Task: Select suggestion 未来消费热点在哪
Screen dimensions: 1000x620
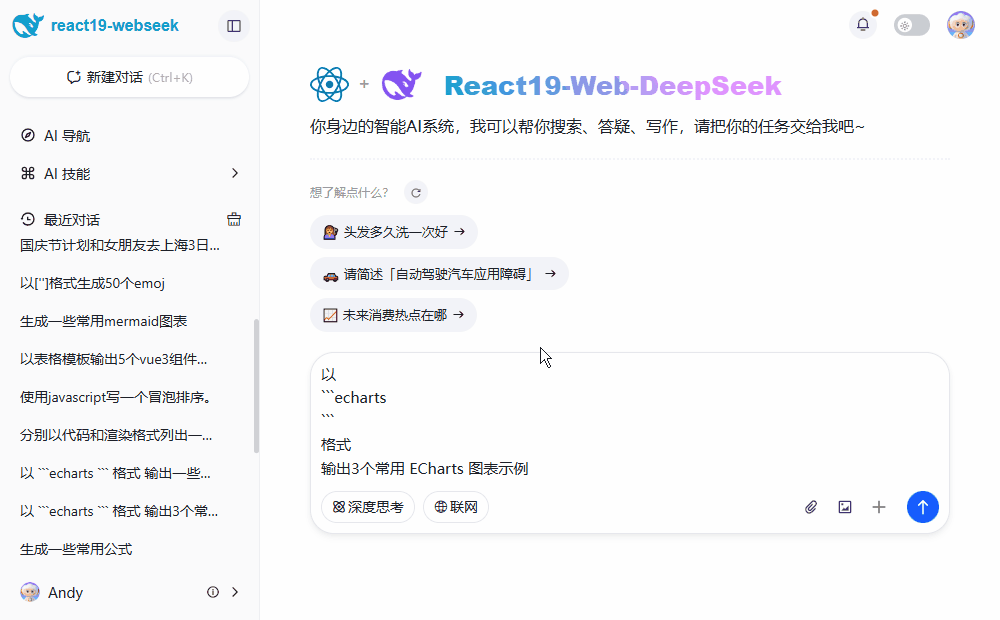Action: point(393,315)
